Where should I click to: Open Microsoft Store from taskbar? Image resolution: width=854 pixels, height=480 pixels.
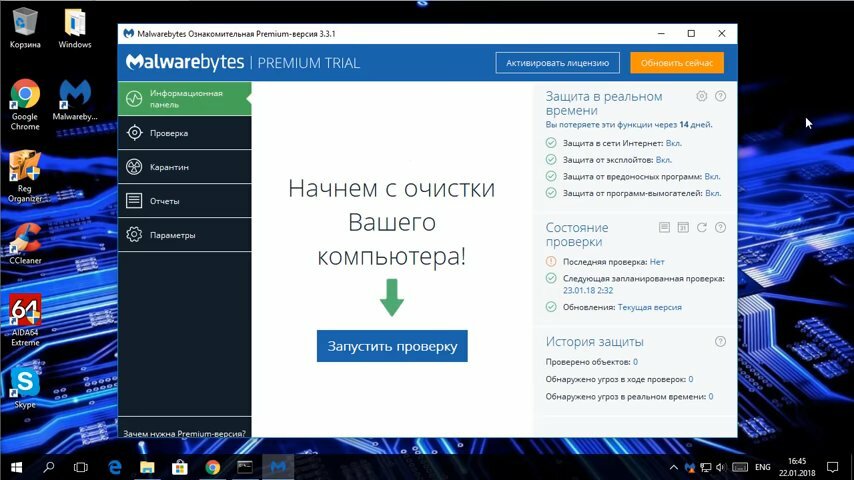pyautogui.click(x=180, y=467)
